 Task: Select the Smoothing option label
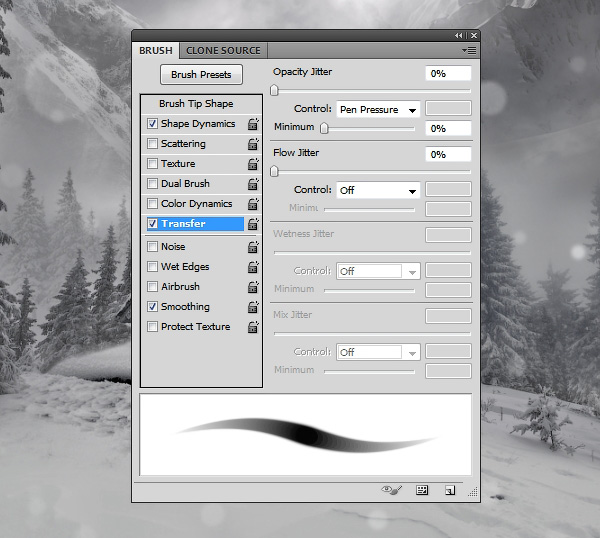185,306
